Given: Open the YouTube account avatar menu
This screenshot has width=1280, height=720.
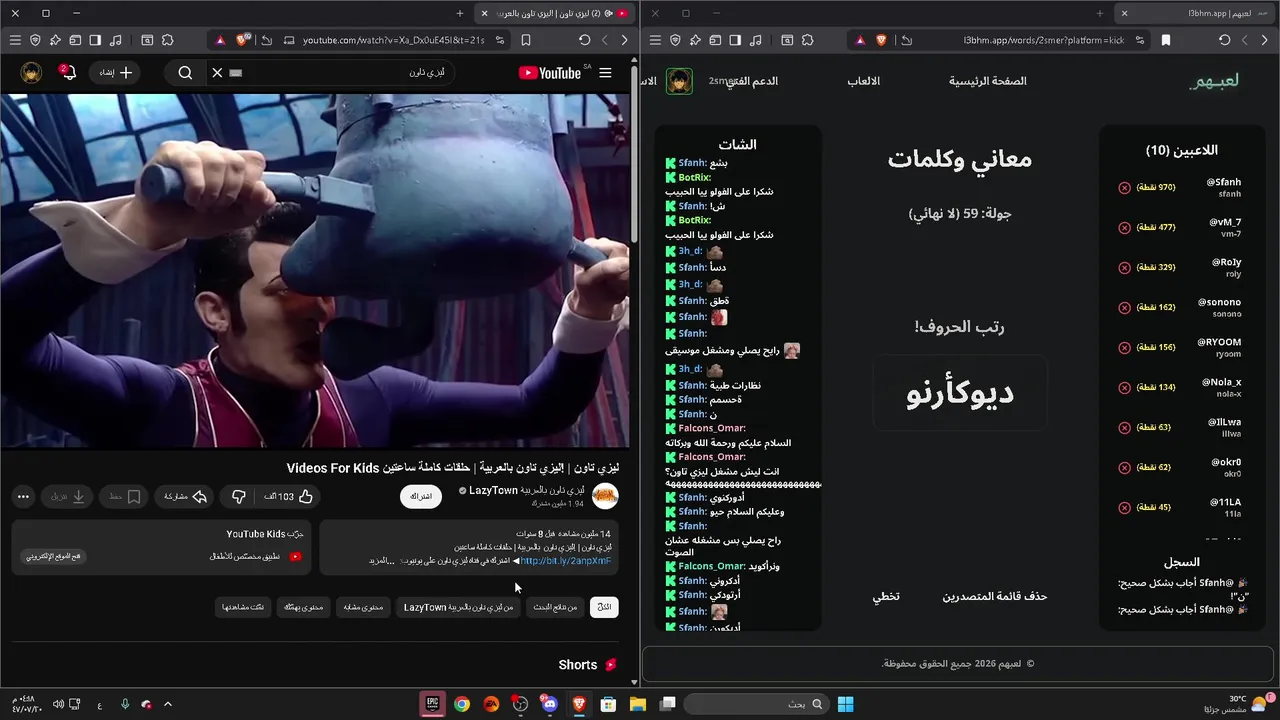Looking at the screenshot, I should pos(31,73).
